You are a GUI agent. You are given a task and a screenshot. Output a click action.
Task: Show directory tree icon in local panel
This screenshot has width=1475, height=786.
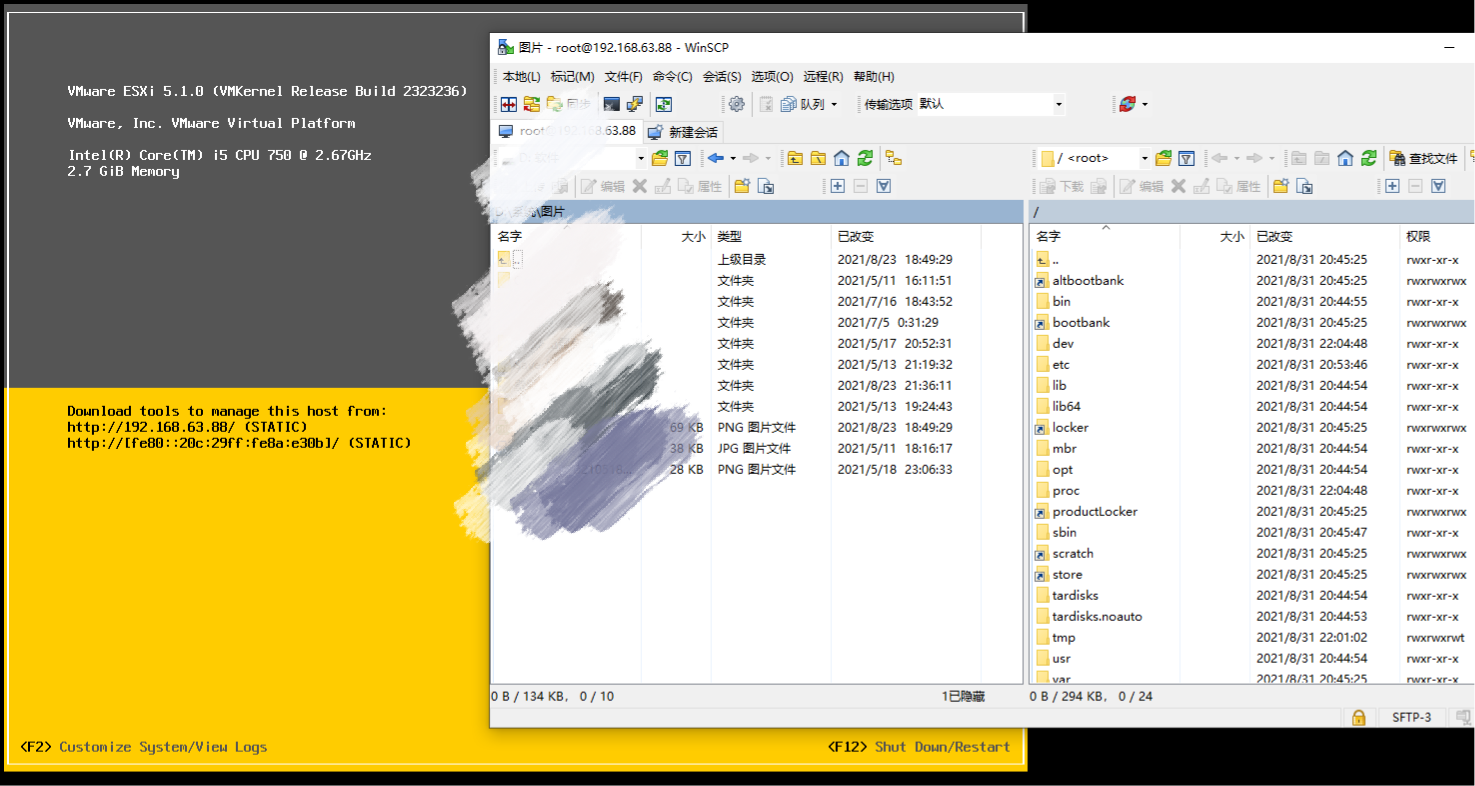[894, 158]
